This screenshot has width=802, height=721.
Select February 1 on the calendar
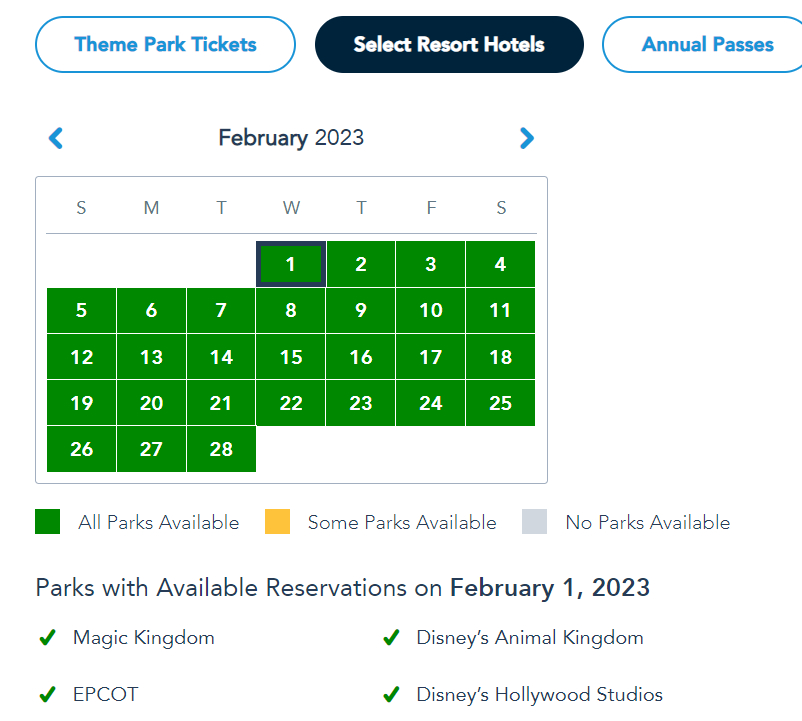(x=291, y=265)
